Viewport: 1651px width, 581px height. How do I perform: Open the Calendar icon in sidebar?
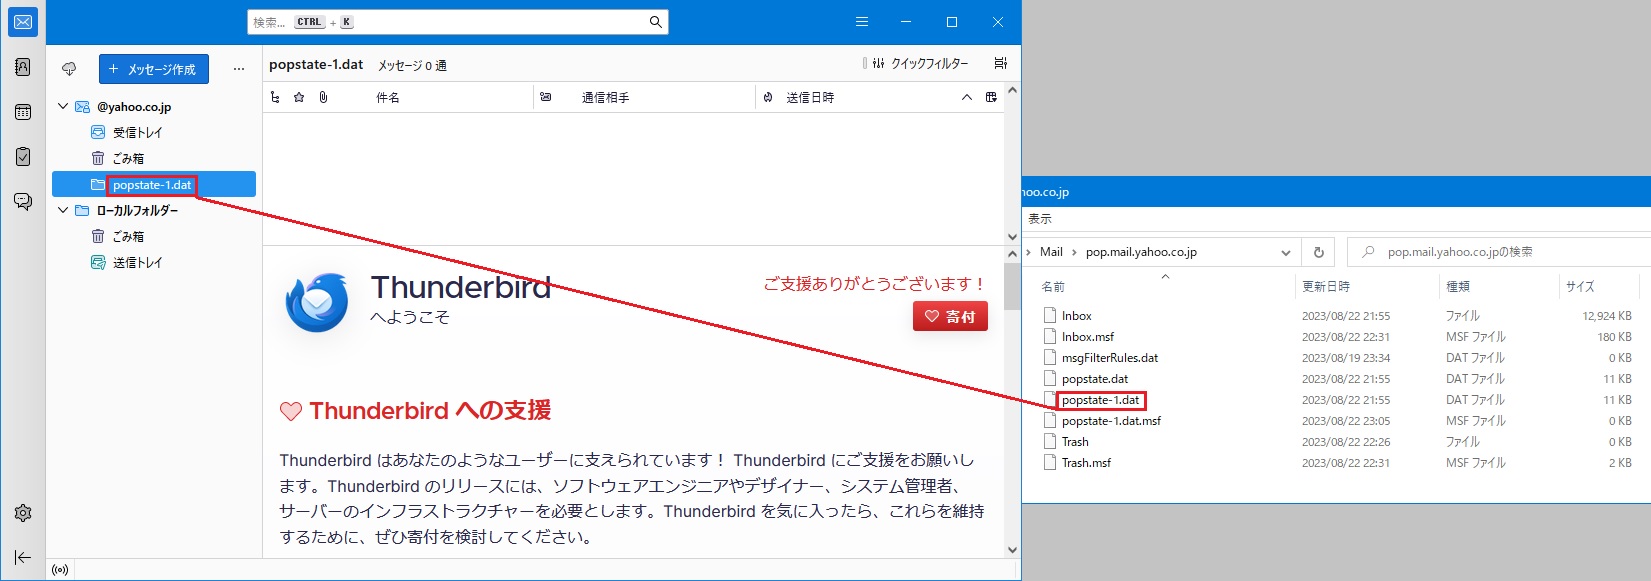[23, 112]
